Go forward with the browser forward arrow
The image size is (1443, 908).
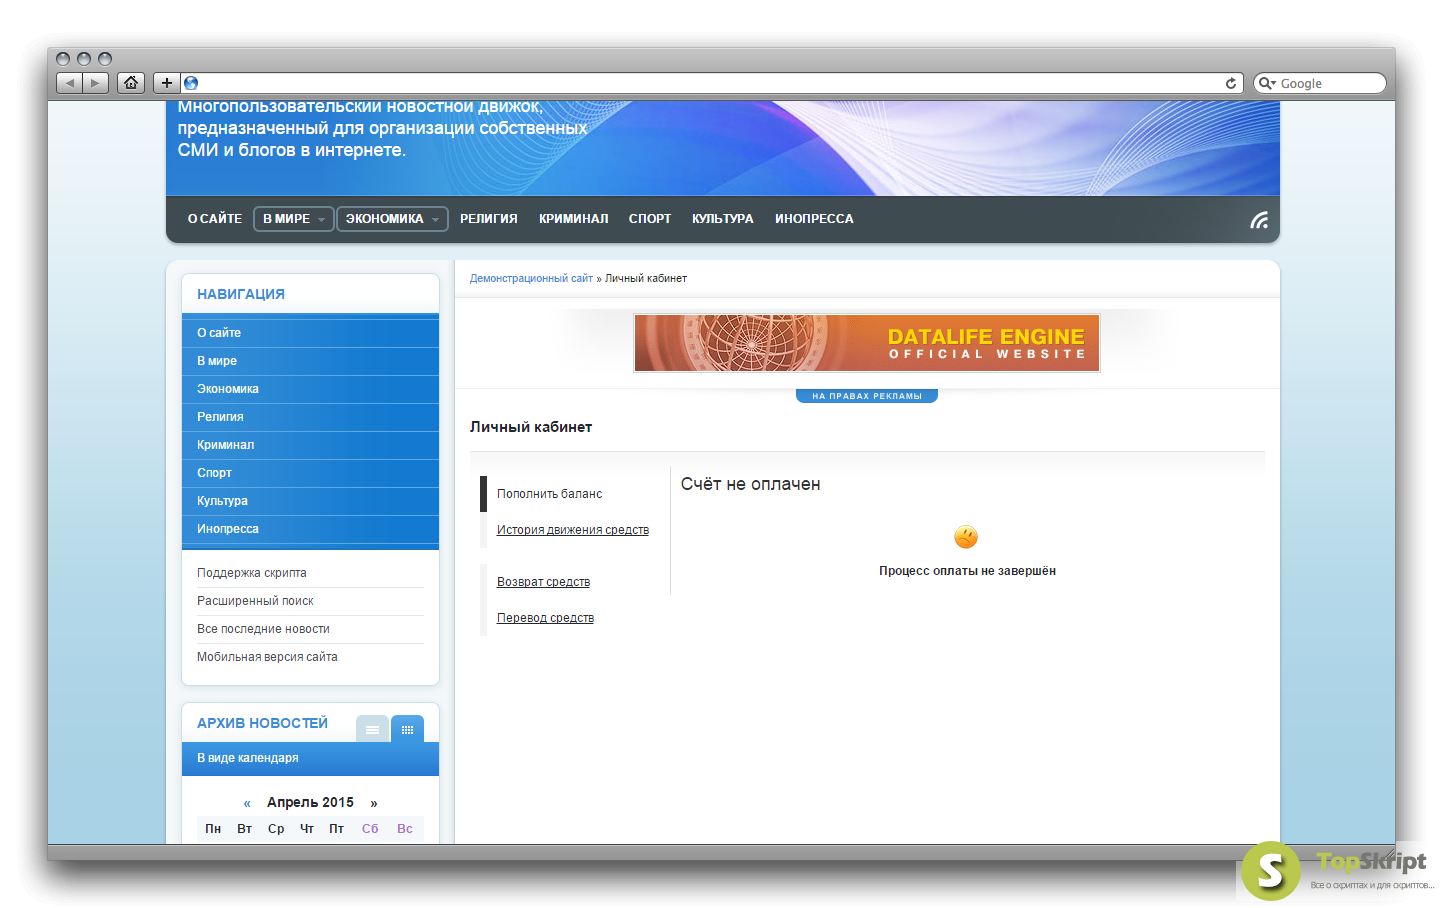pyautogui.click(x=95, y=83)
